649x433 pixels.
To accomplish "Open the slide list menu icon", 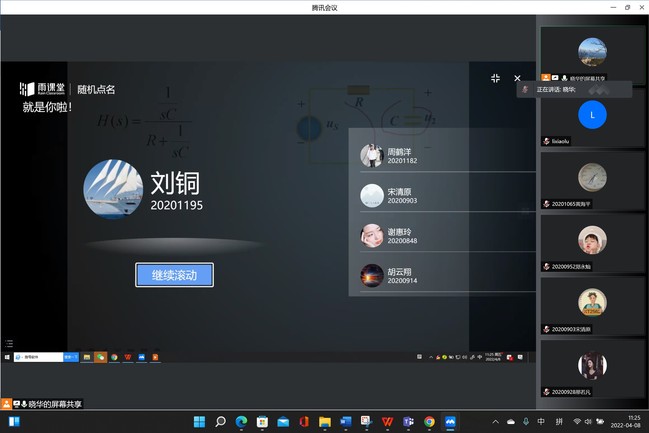I will click(x=9, y=343).
